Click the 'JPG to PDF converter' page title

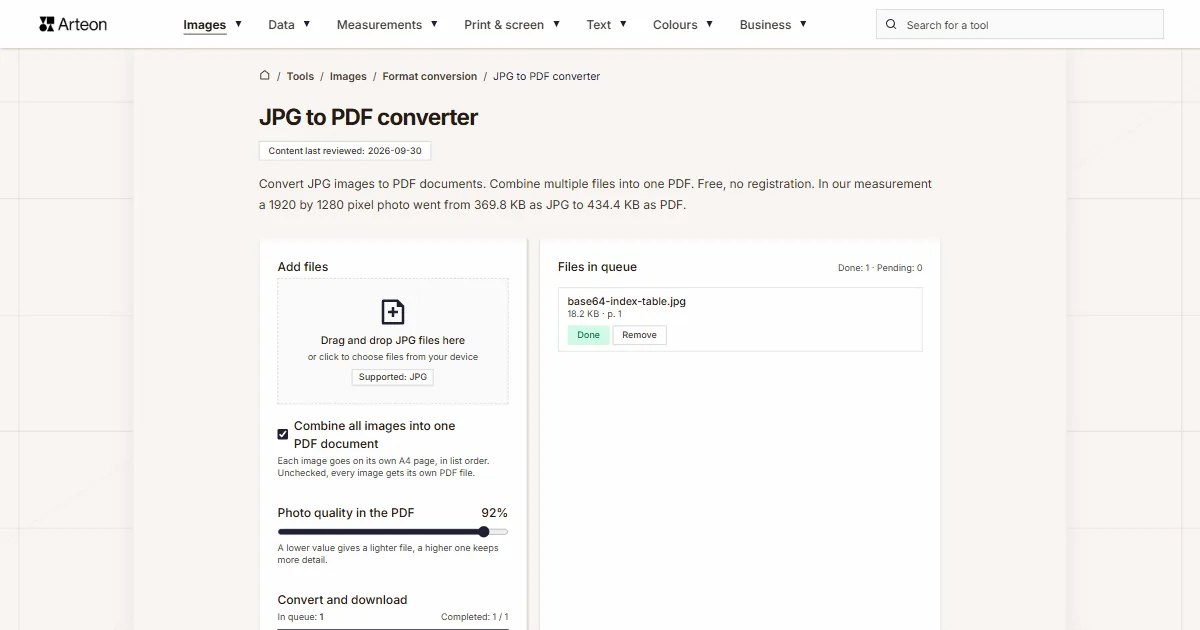(x=368, y=117)
